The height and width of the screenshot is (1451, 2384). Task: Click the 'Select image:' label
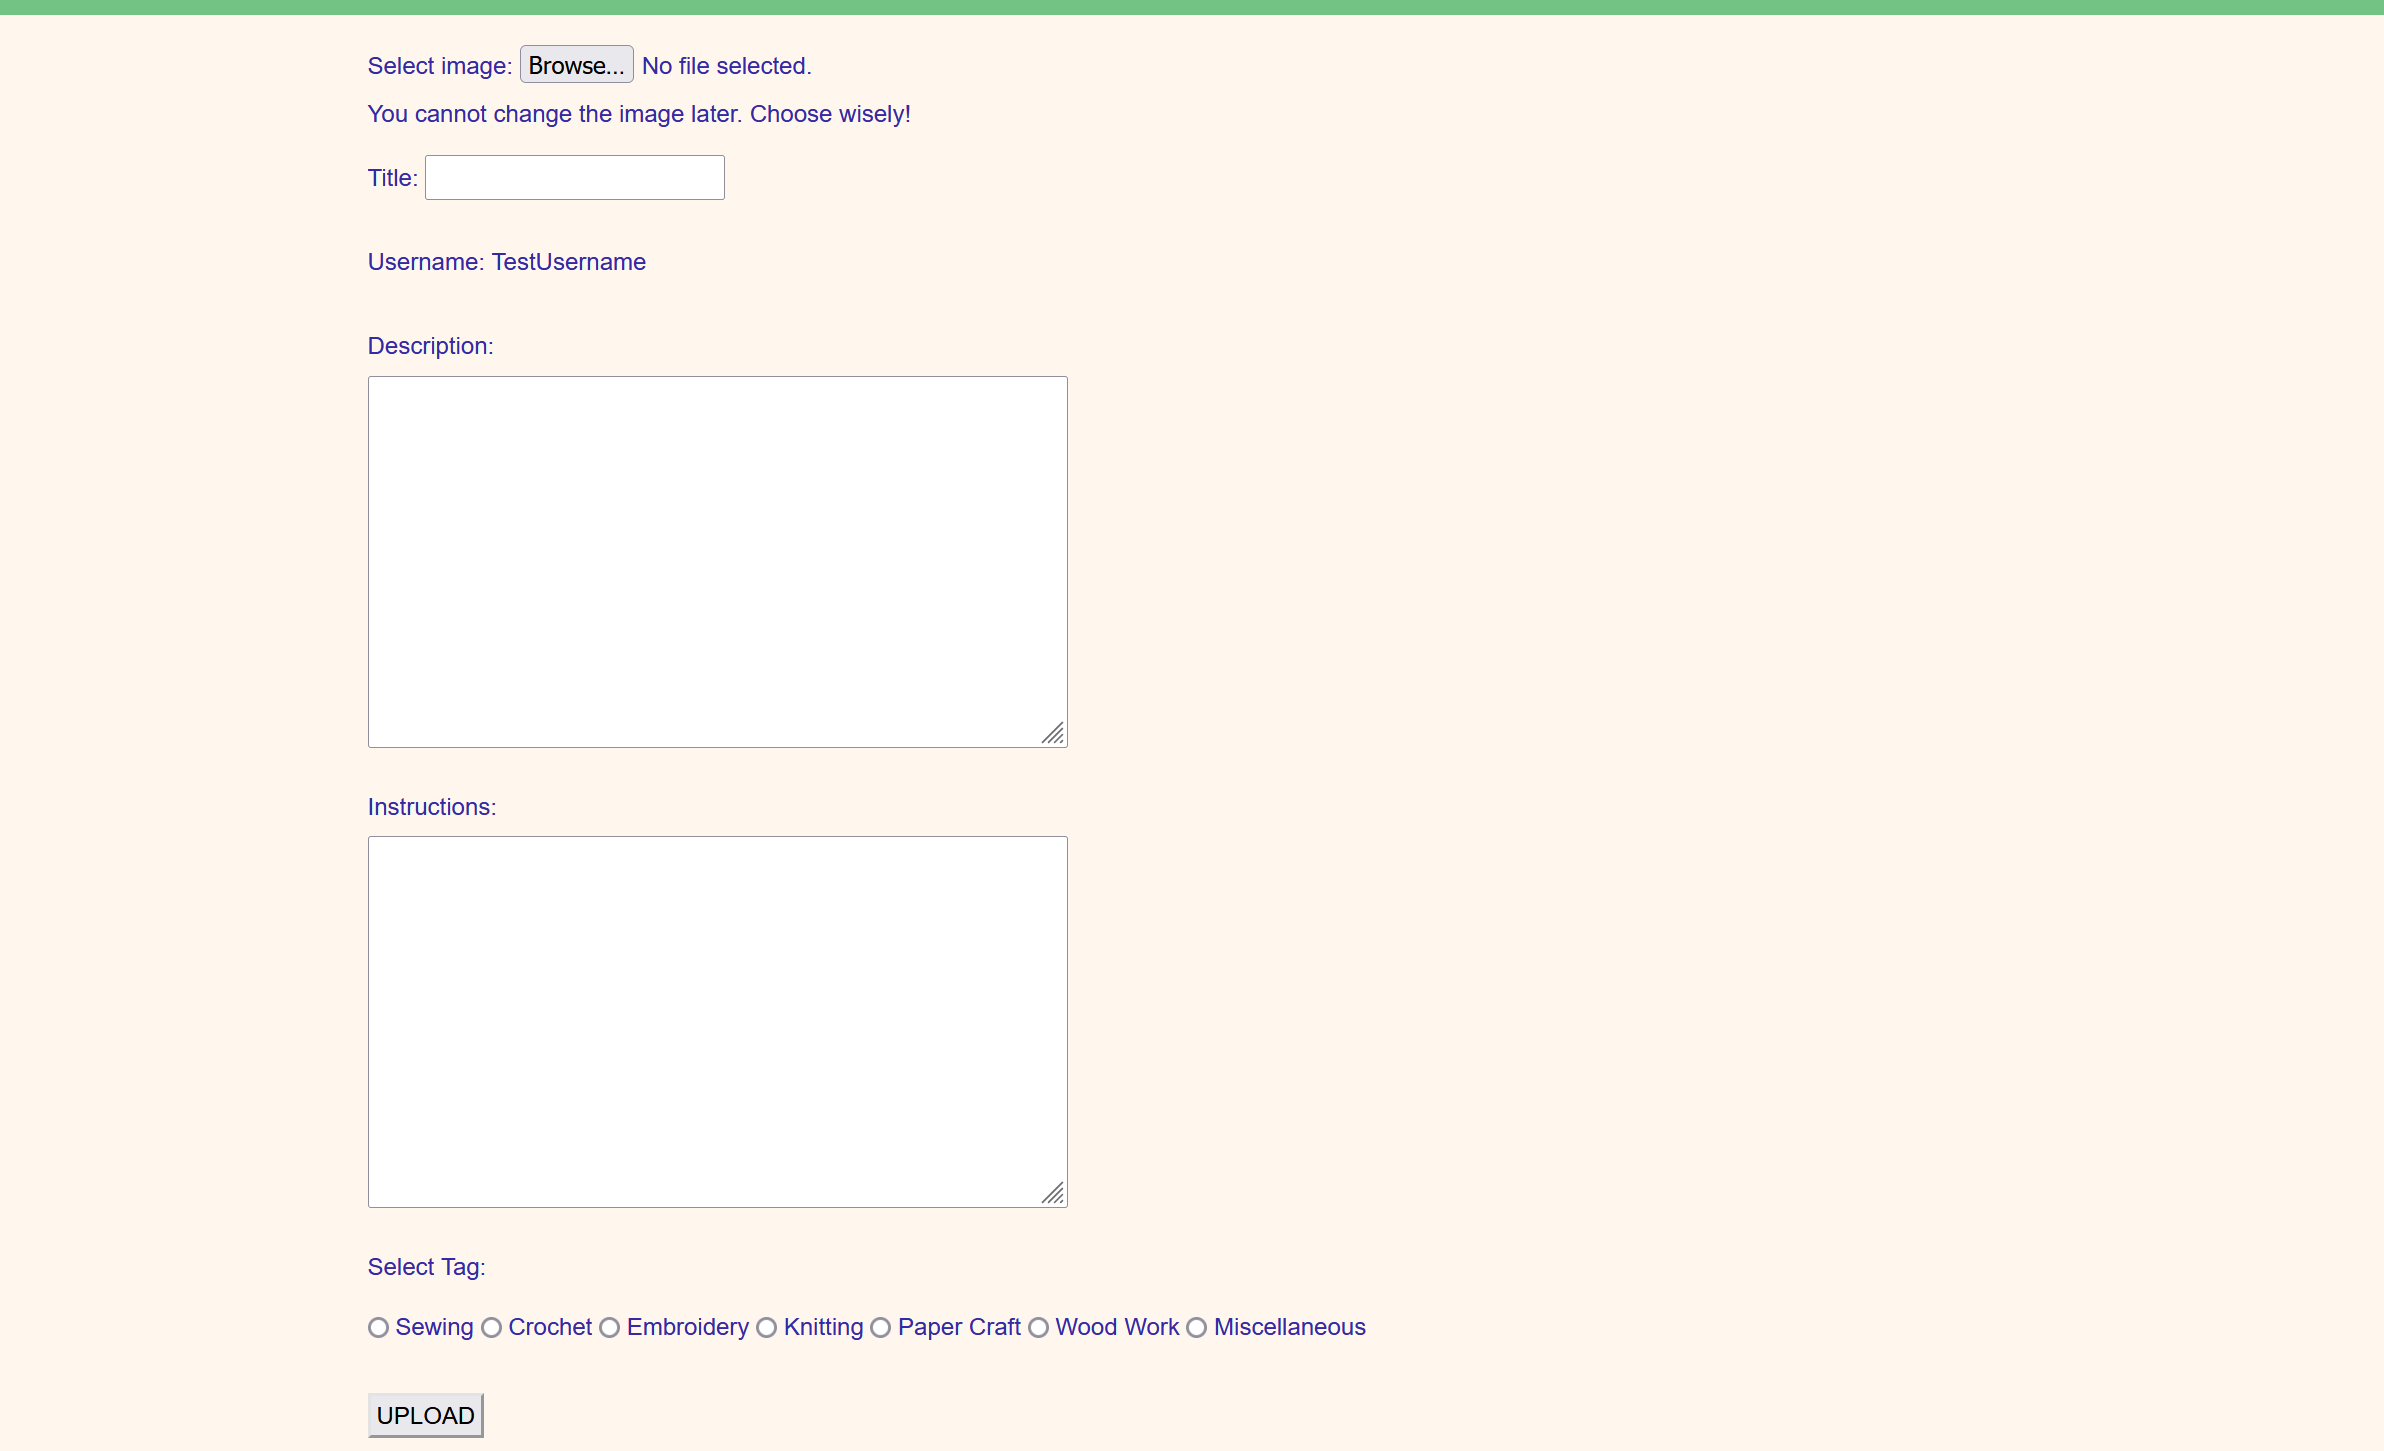439,66
